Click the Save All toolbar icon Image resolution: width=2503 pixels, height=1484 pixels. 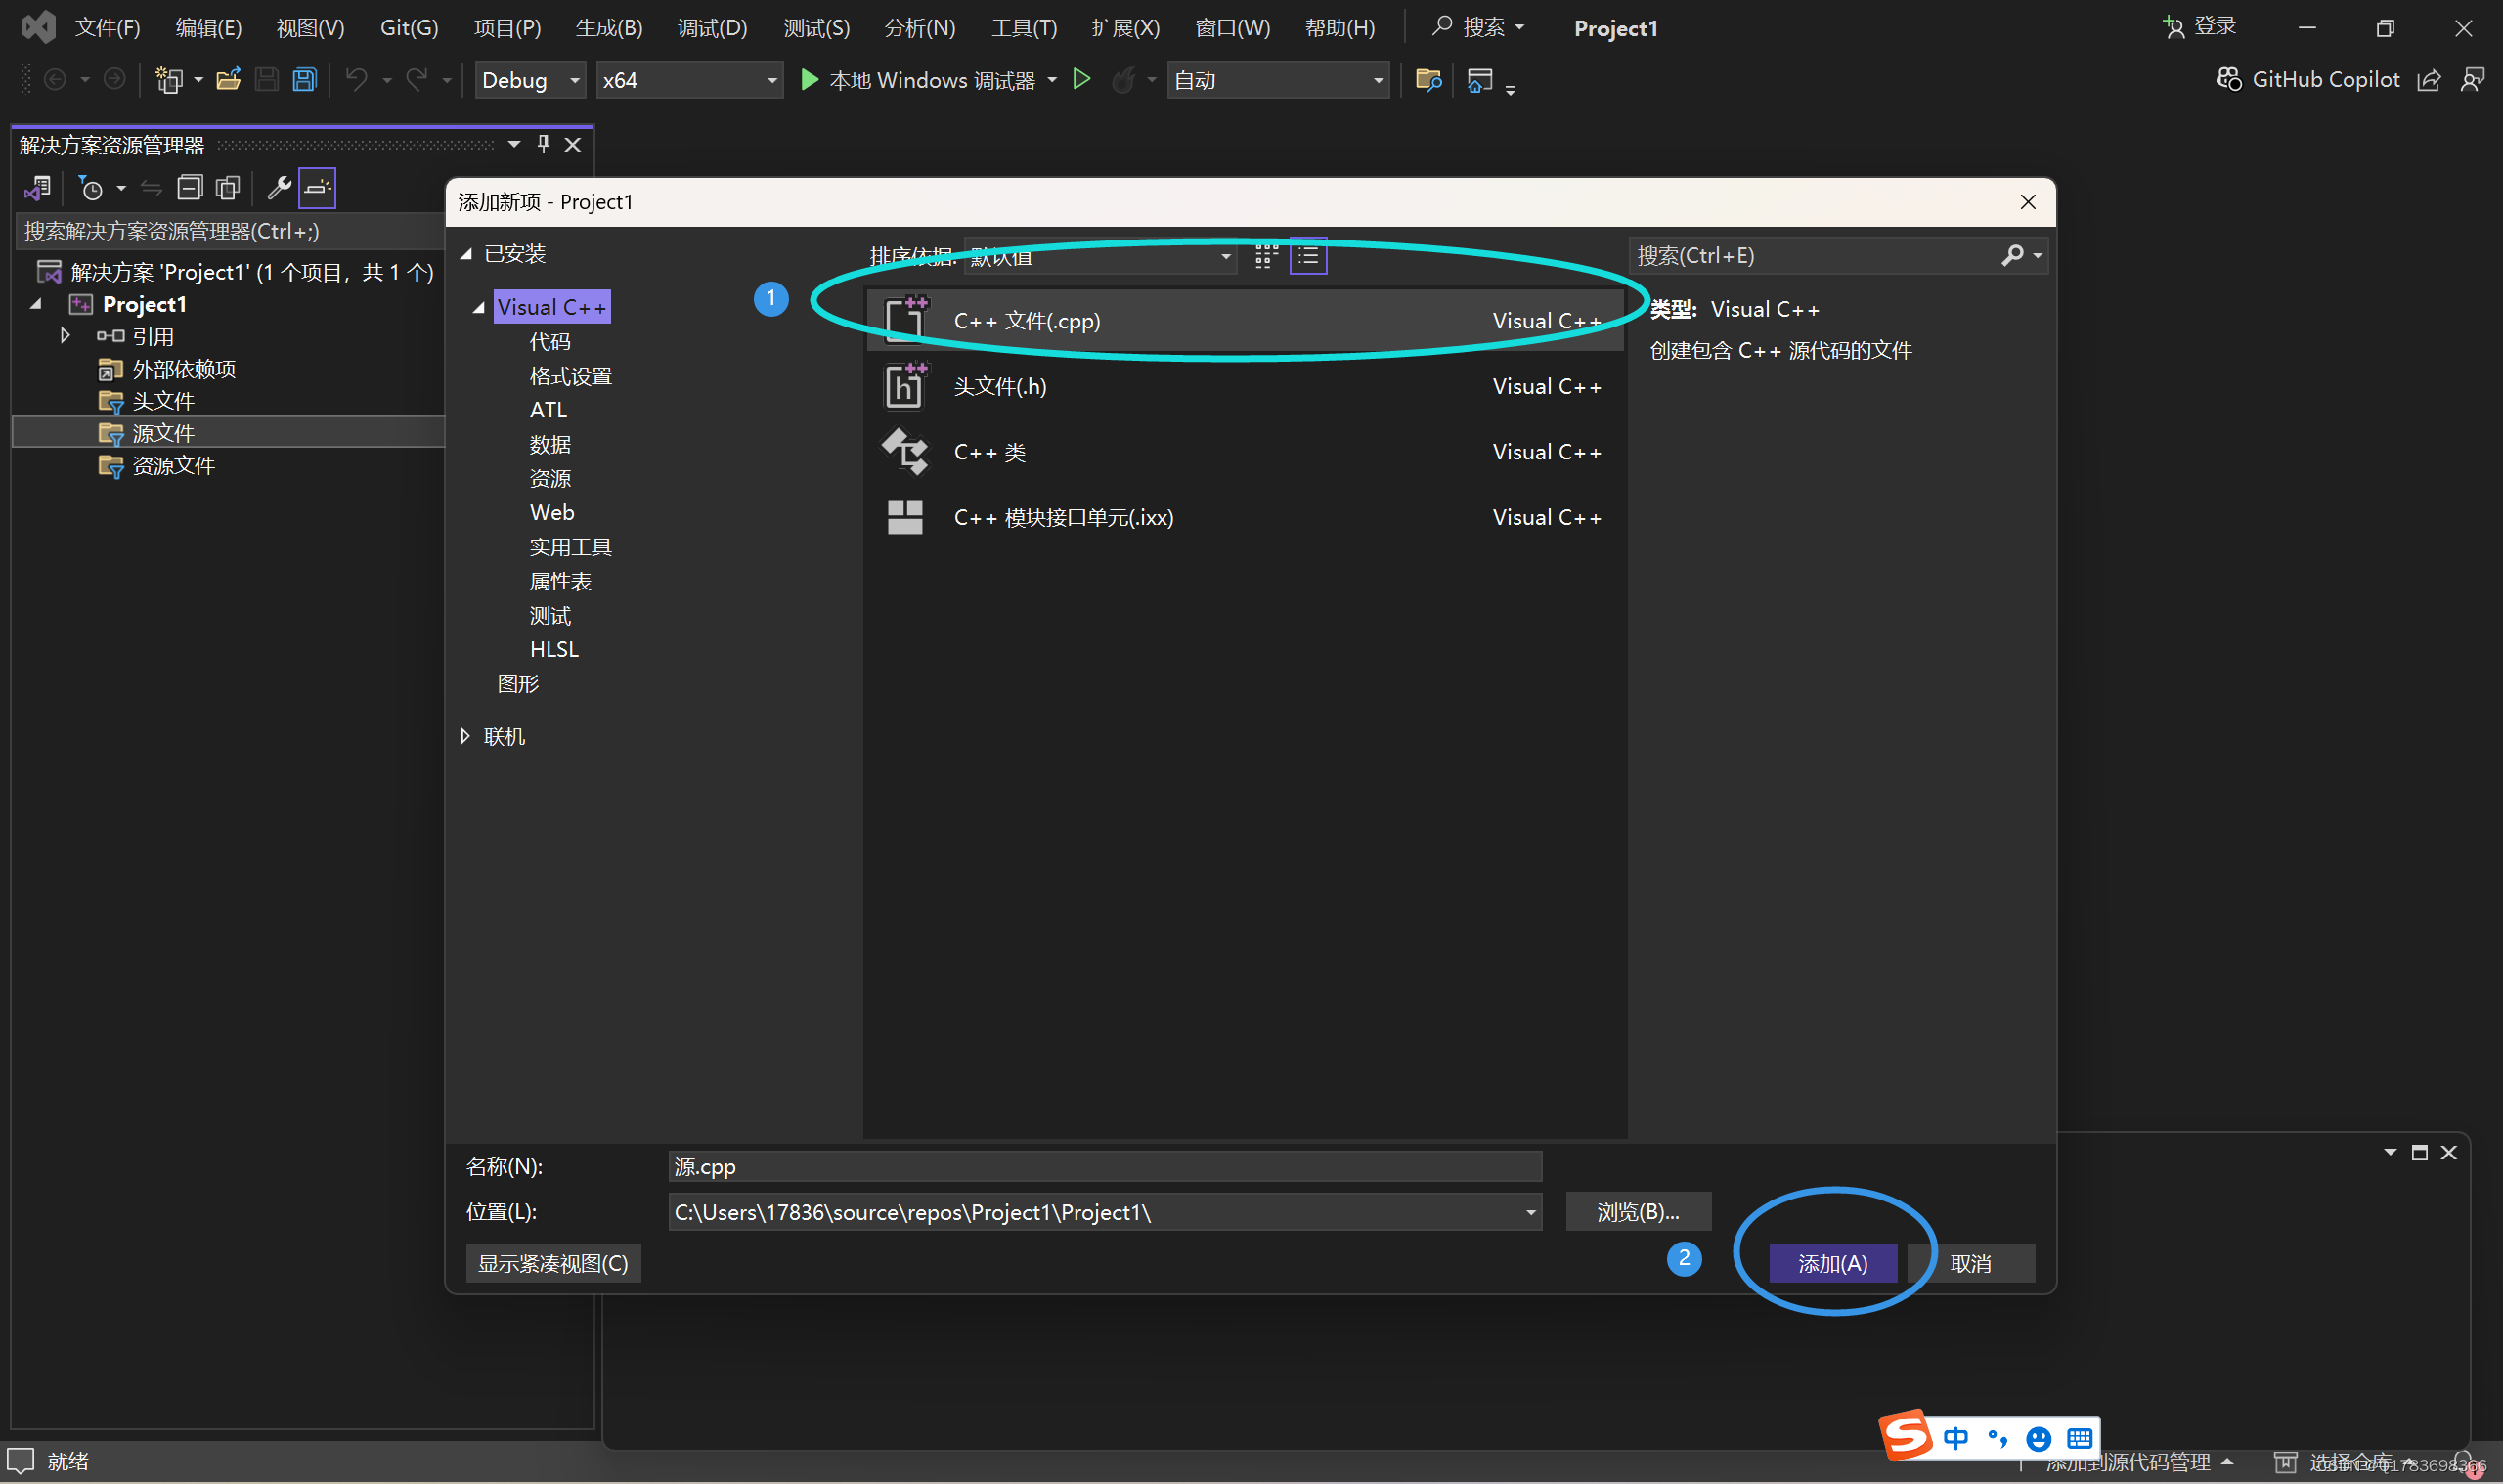tap(304, 79)
